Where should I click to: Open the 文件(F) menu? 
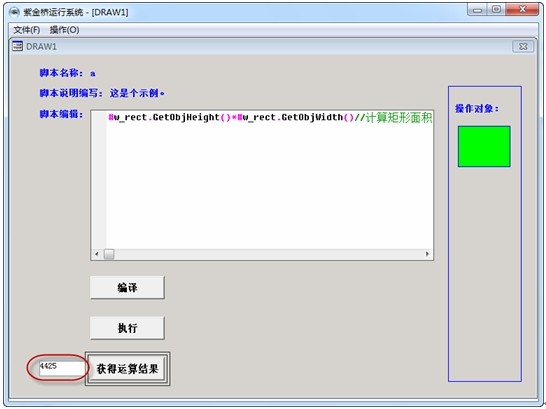click(26, 30)
